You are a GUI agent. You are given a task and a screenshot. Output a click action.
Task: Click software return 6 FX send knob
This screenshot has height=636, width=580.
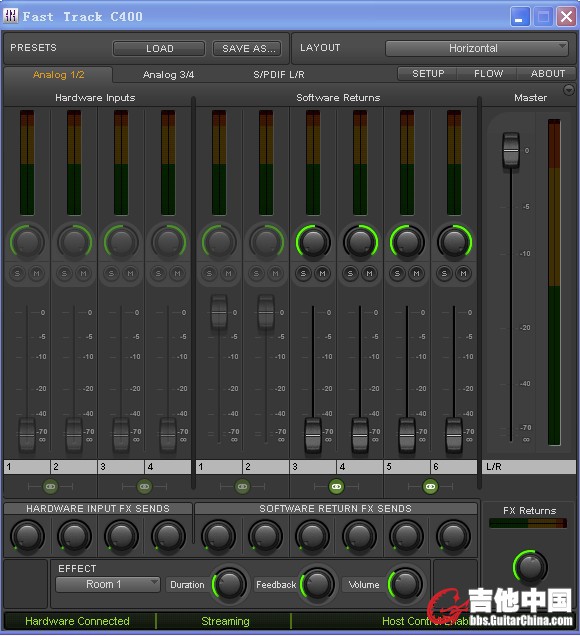coord(453,536)
